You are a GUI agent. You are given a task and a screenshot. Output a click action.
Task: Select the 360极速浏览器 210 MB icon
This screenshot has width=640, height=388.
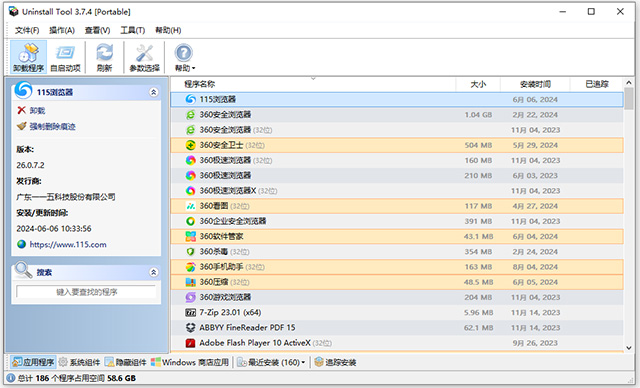[191, 175]
